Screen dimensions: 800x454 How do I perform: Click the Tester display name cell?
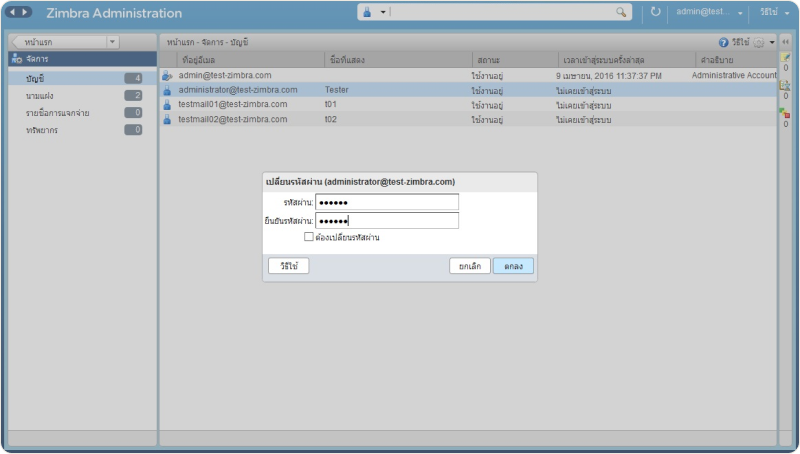337,90
